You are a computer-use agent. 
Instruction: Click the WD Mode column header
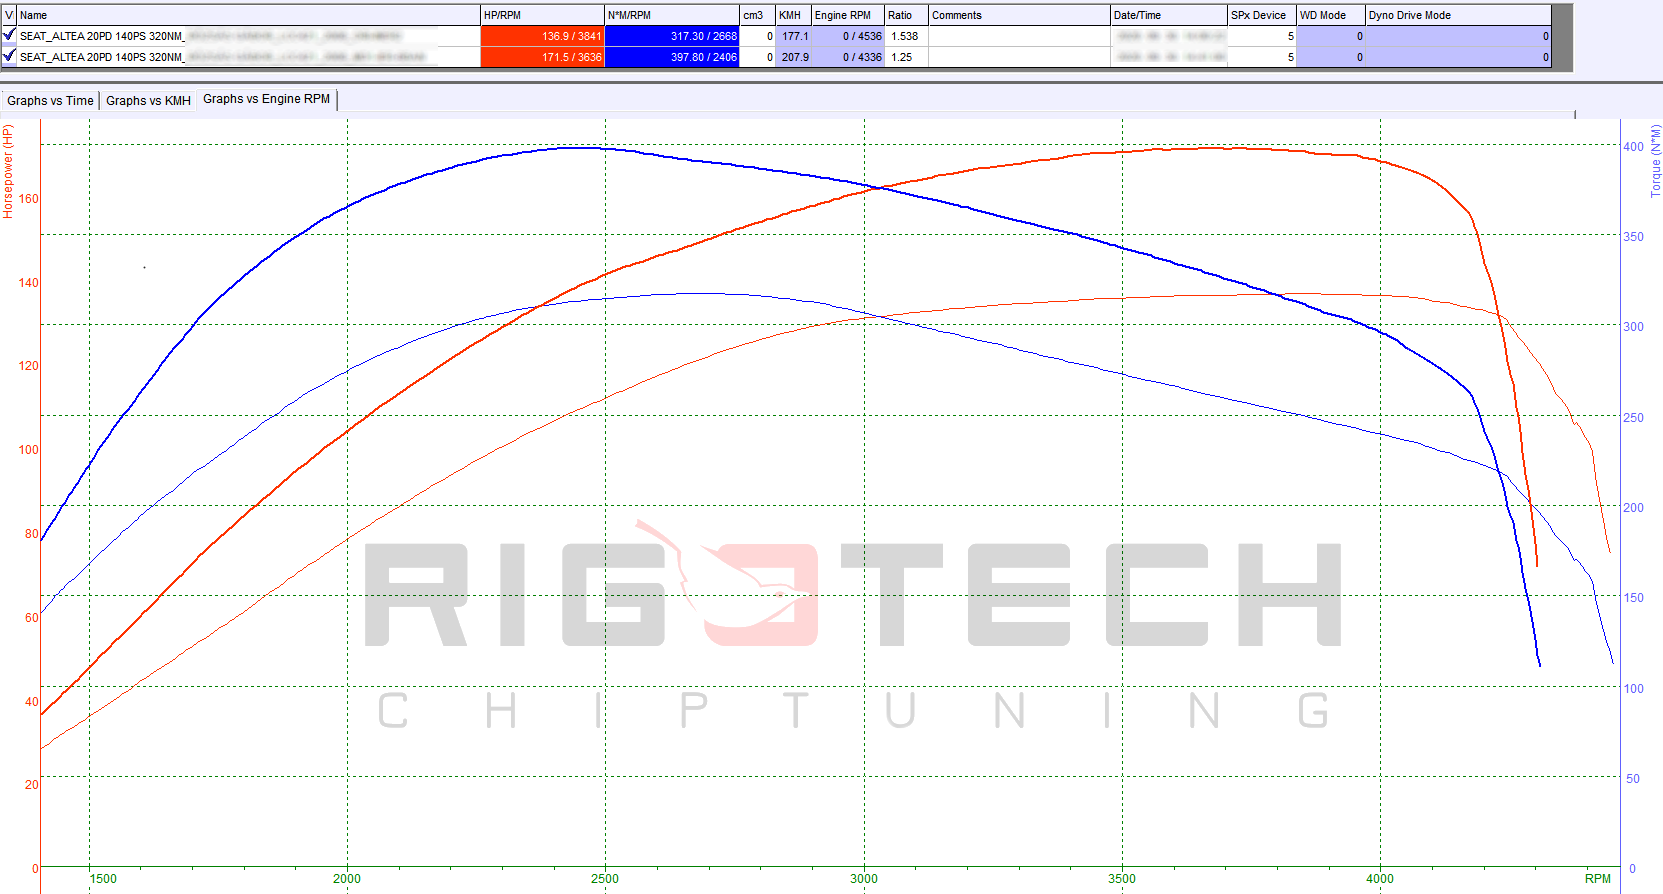1330,15
